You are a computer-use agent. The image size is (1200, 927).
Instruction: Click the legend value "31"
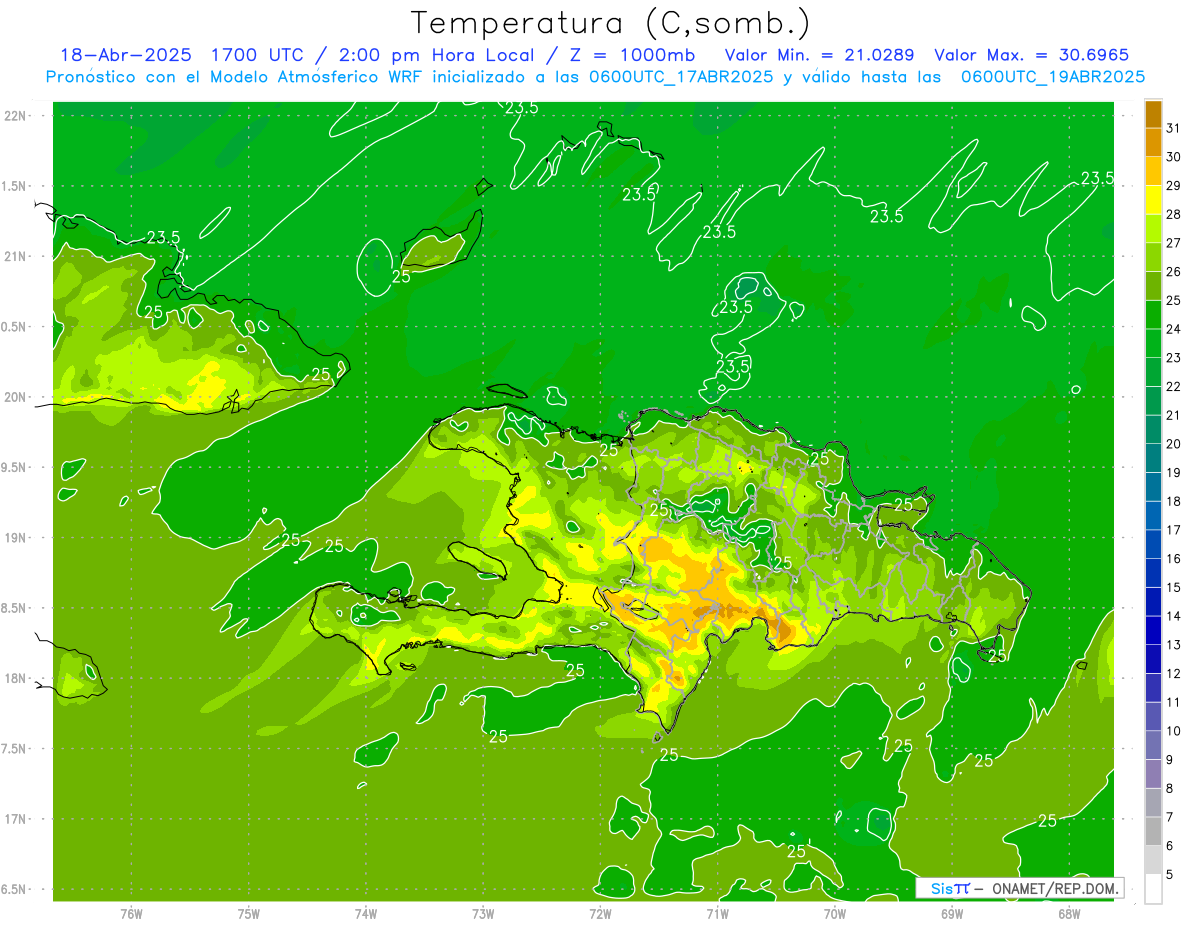(x=1174, y=128)
